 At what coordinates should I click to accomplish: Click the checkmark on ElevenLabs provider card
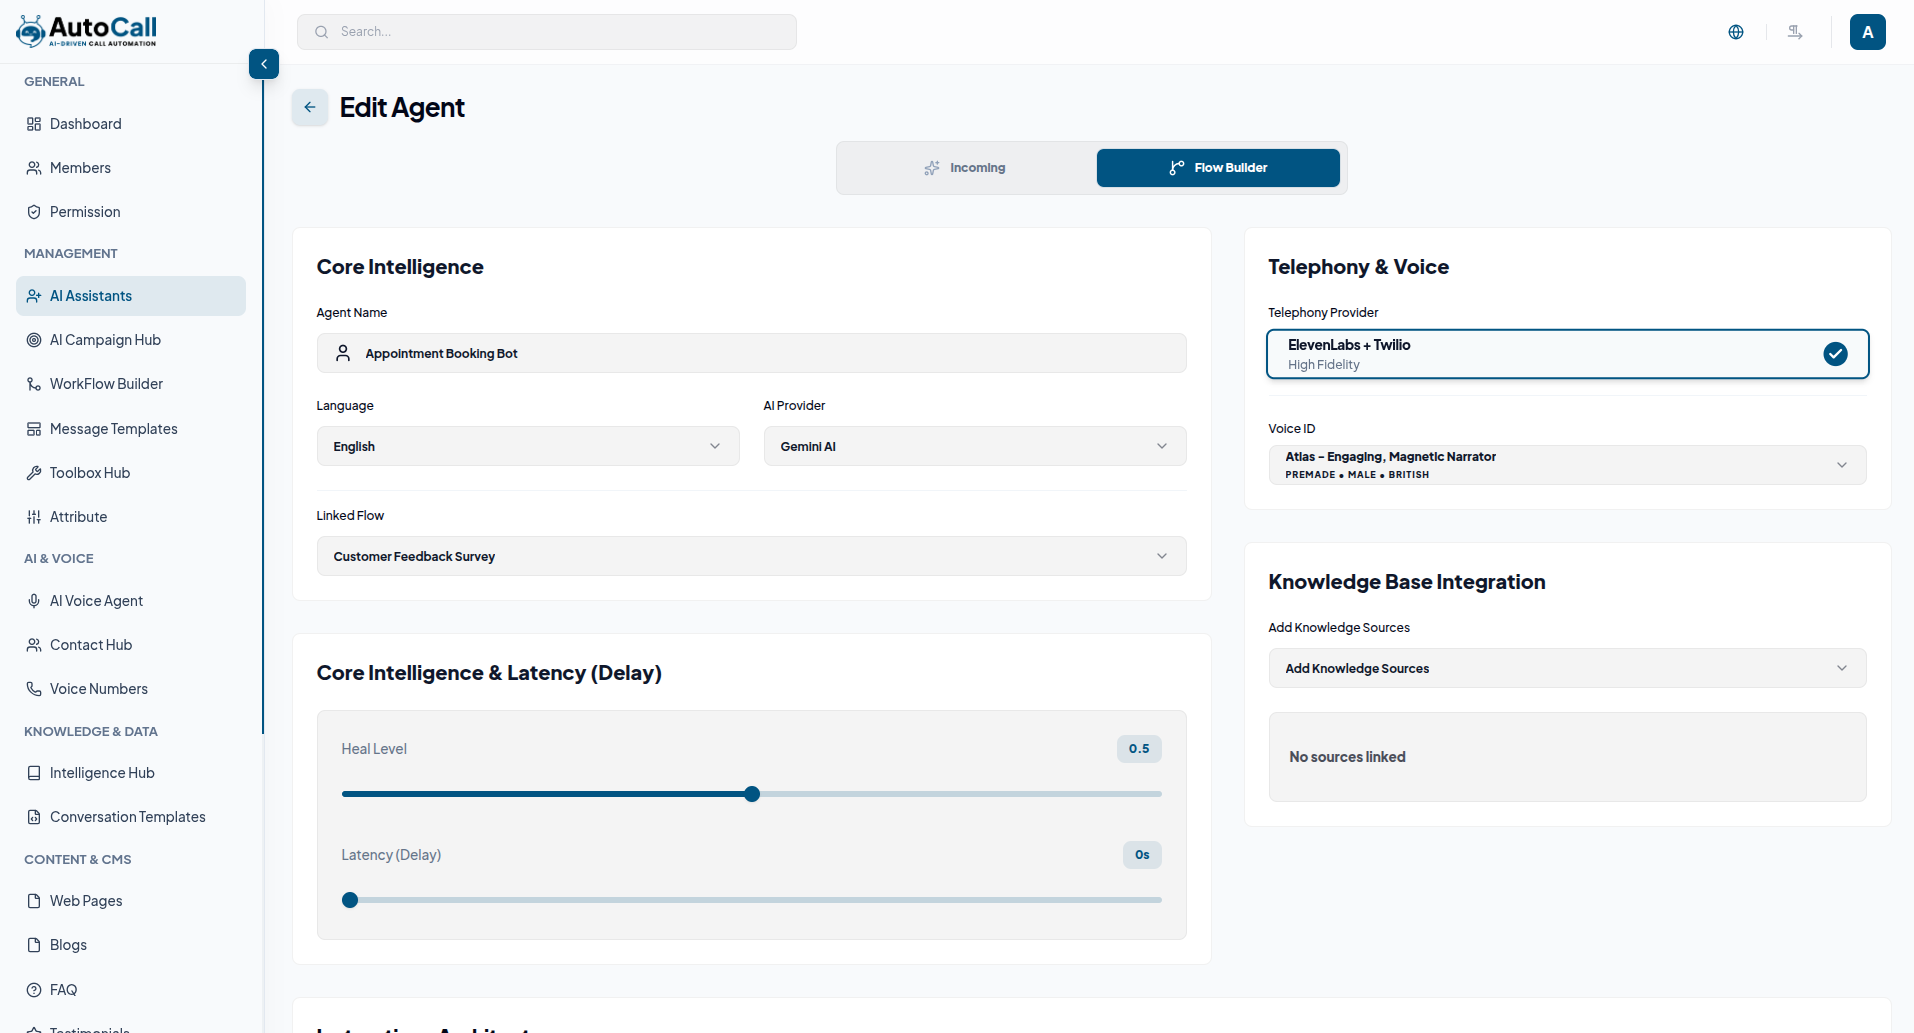click(1835, 354)
